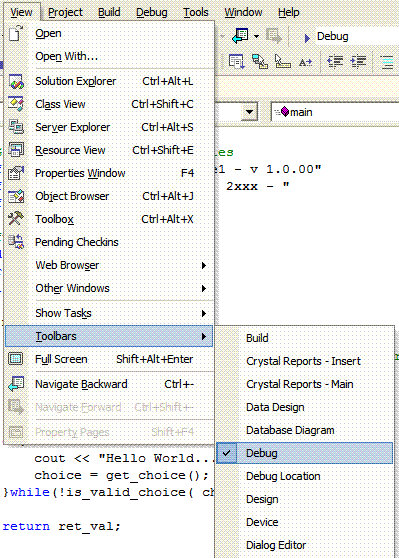
Task: Enable the Dialog Editor toolbar
Action: (x=304, y=545)
